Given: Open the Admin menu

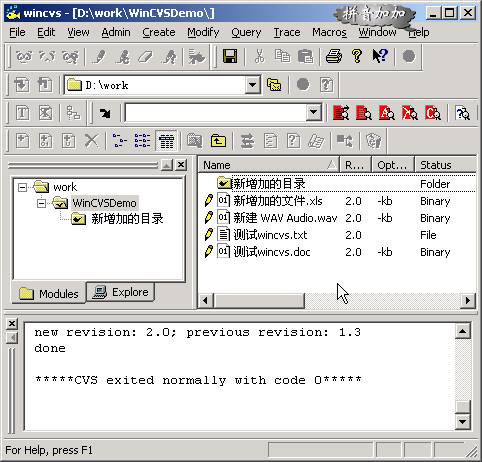Looking at the screenshot, I should pyautogui.click(x=116, y=32).
